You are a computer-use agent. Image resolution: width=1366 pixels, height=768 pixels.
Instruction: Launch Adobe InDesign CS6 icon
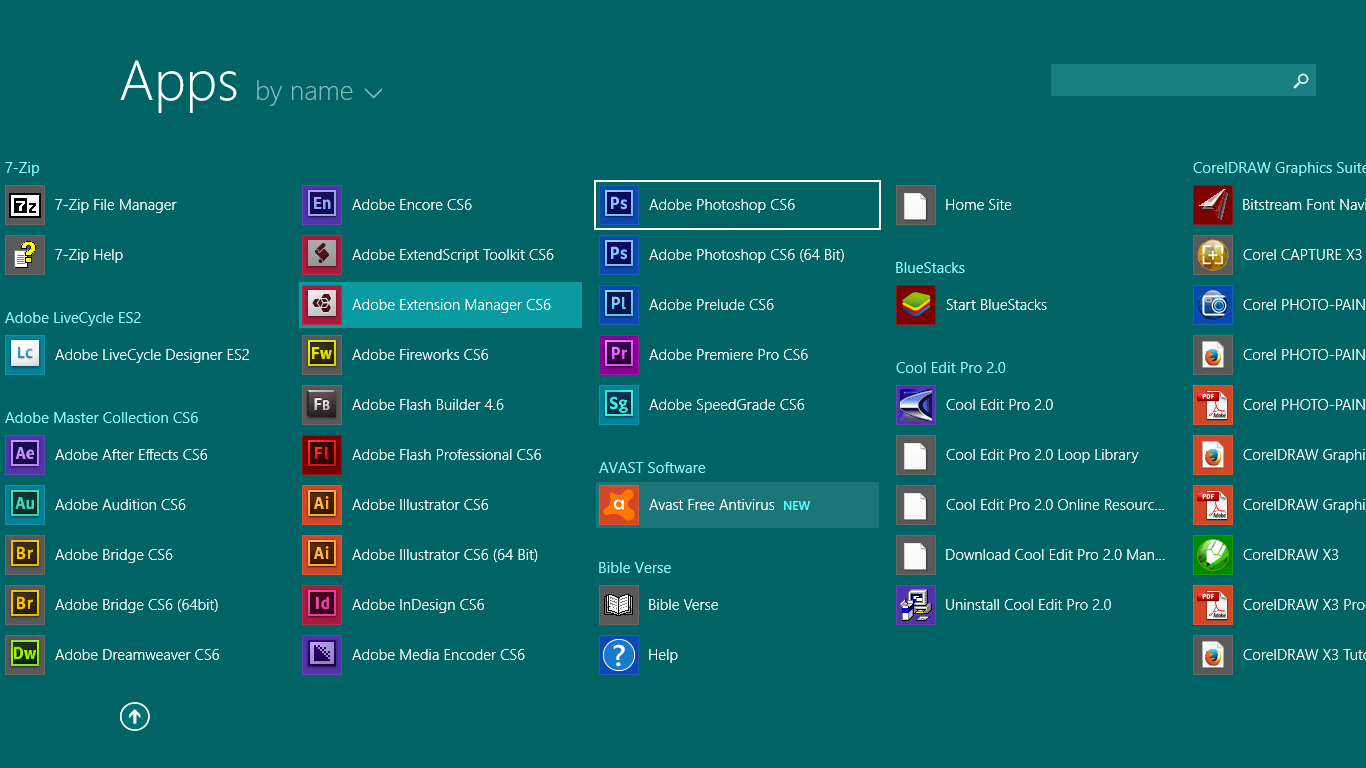click(x=322, y=605)
